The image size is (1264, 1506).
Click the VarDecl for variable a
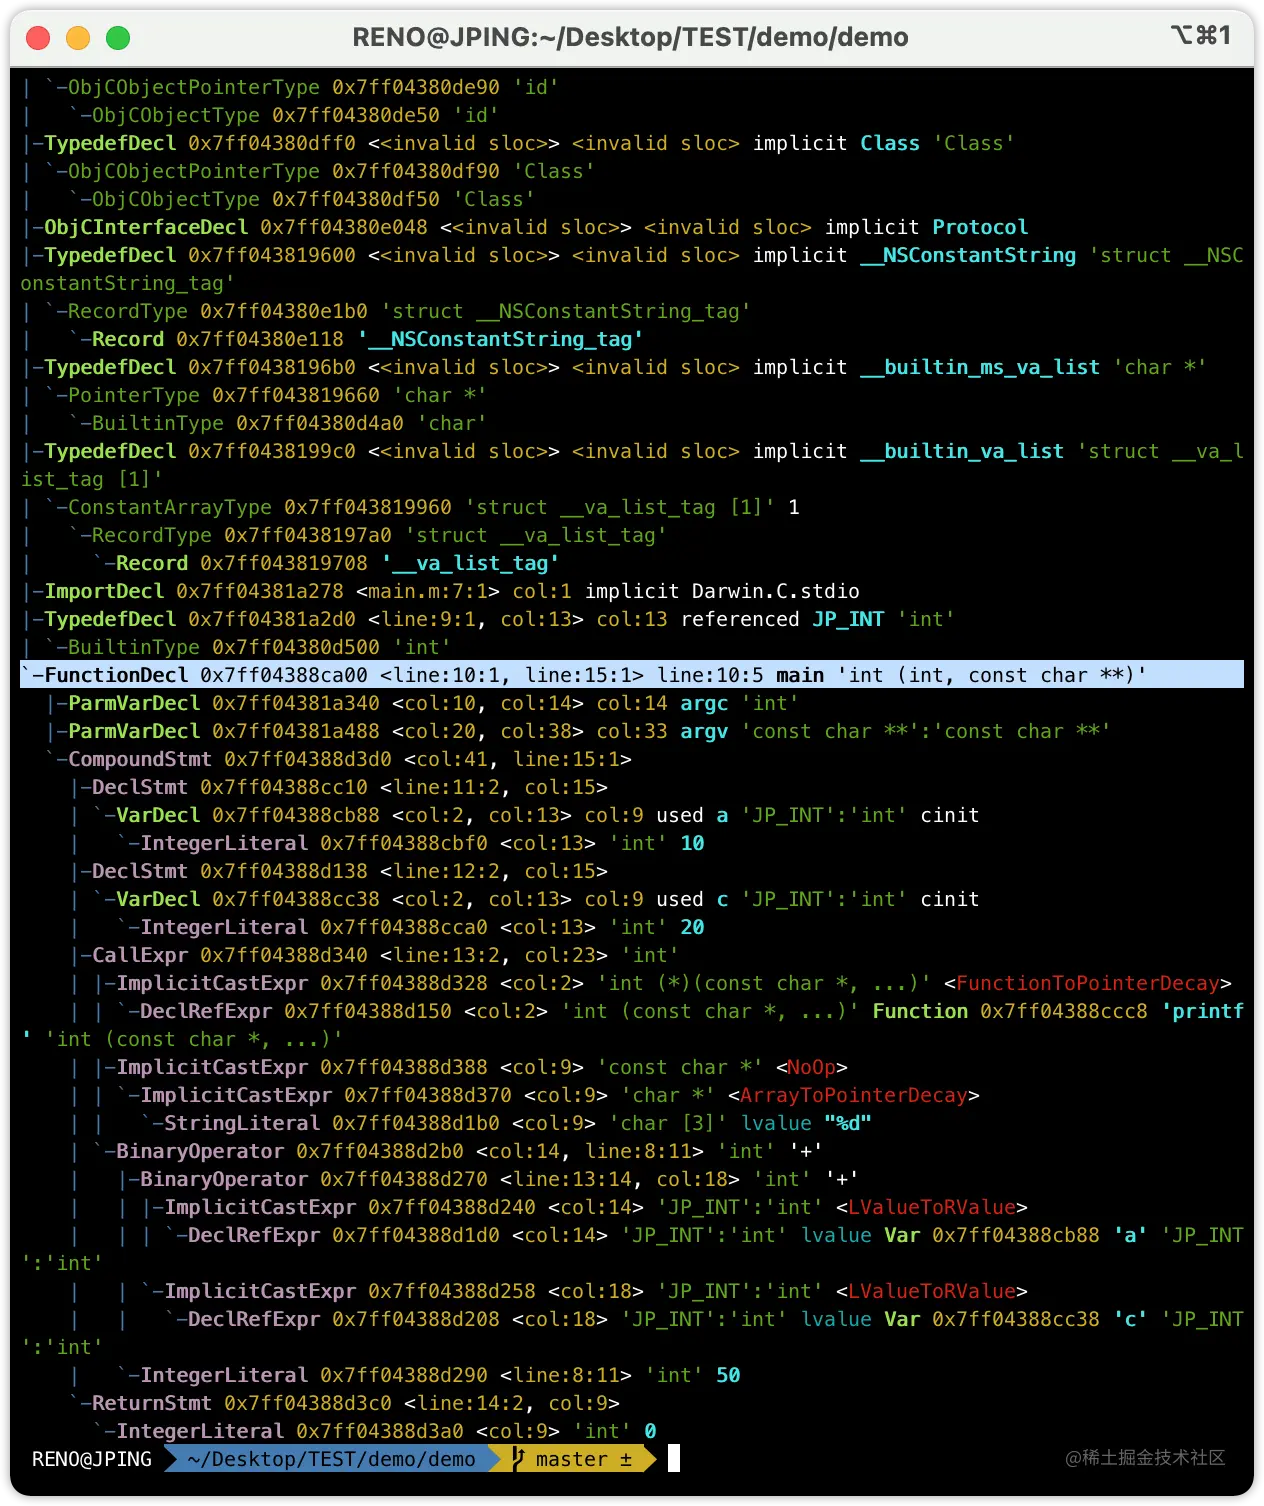point(536,815)
